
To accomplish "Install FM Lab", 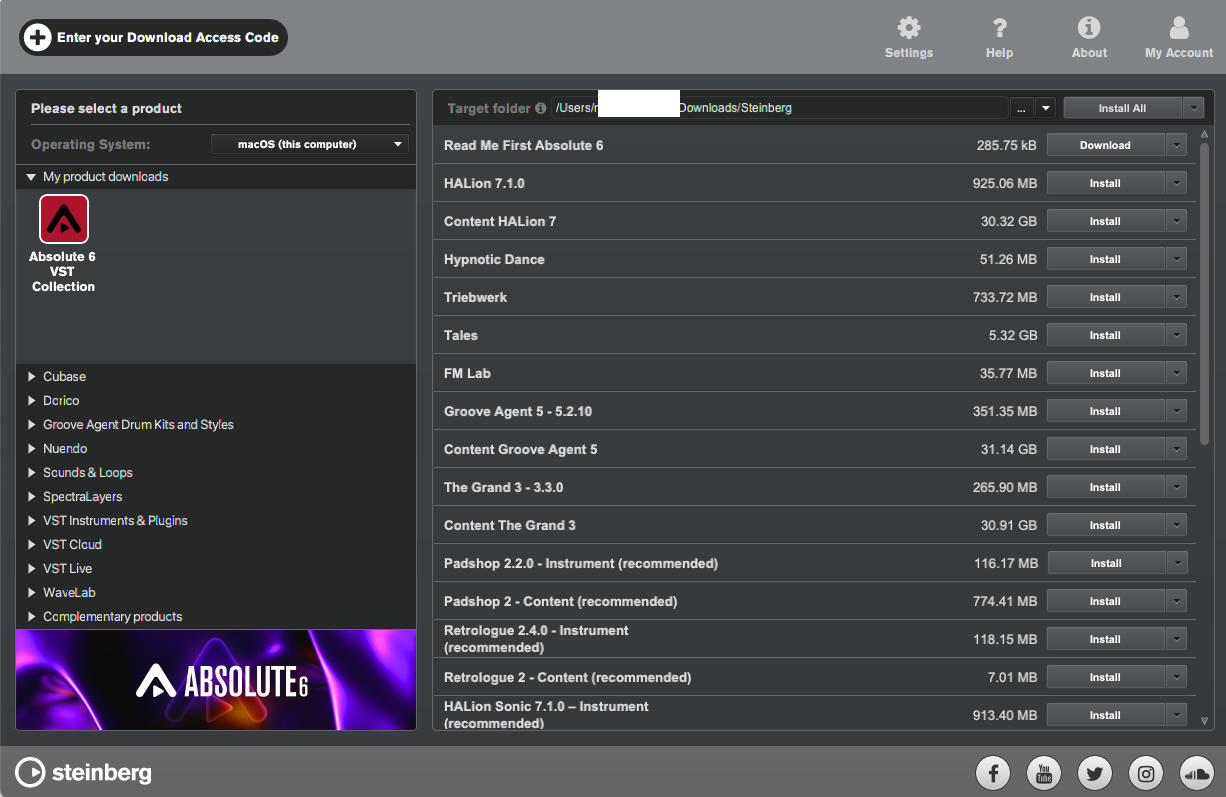I will click(x=1105, y=373).
